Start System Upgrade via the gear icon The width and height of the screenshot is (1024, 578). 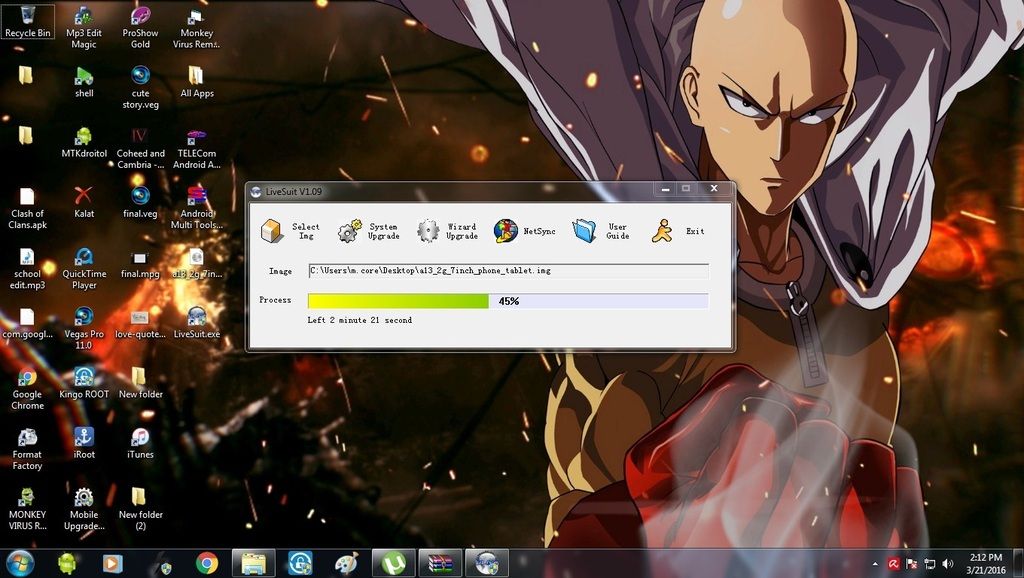pos(349,231)
